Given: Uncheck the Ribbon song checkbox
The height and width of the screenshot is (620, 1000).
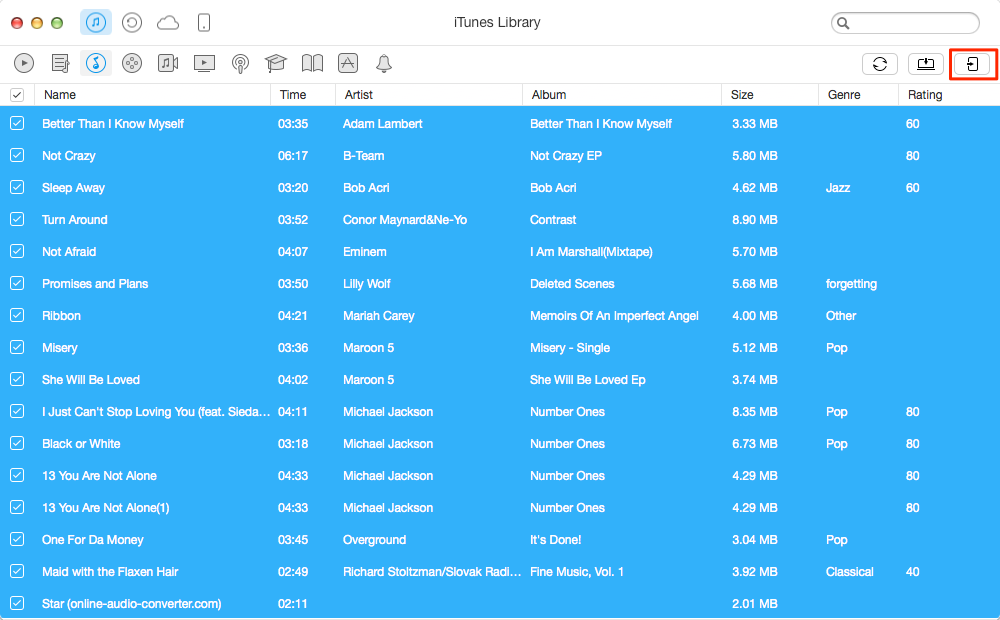Looking at the screenshot, I should 17,315.
